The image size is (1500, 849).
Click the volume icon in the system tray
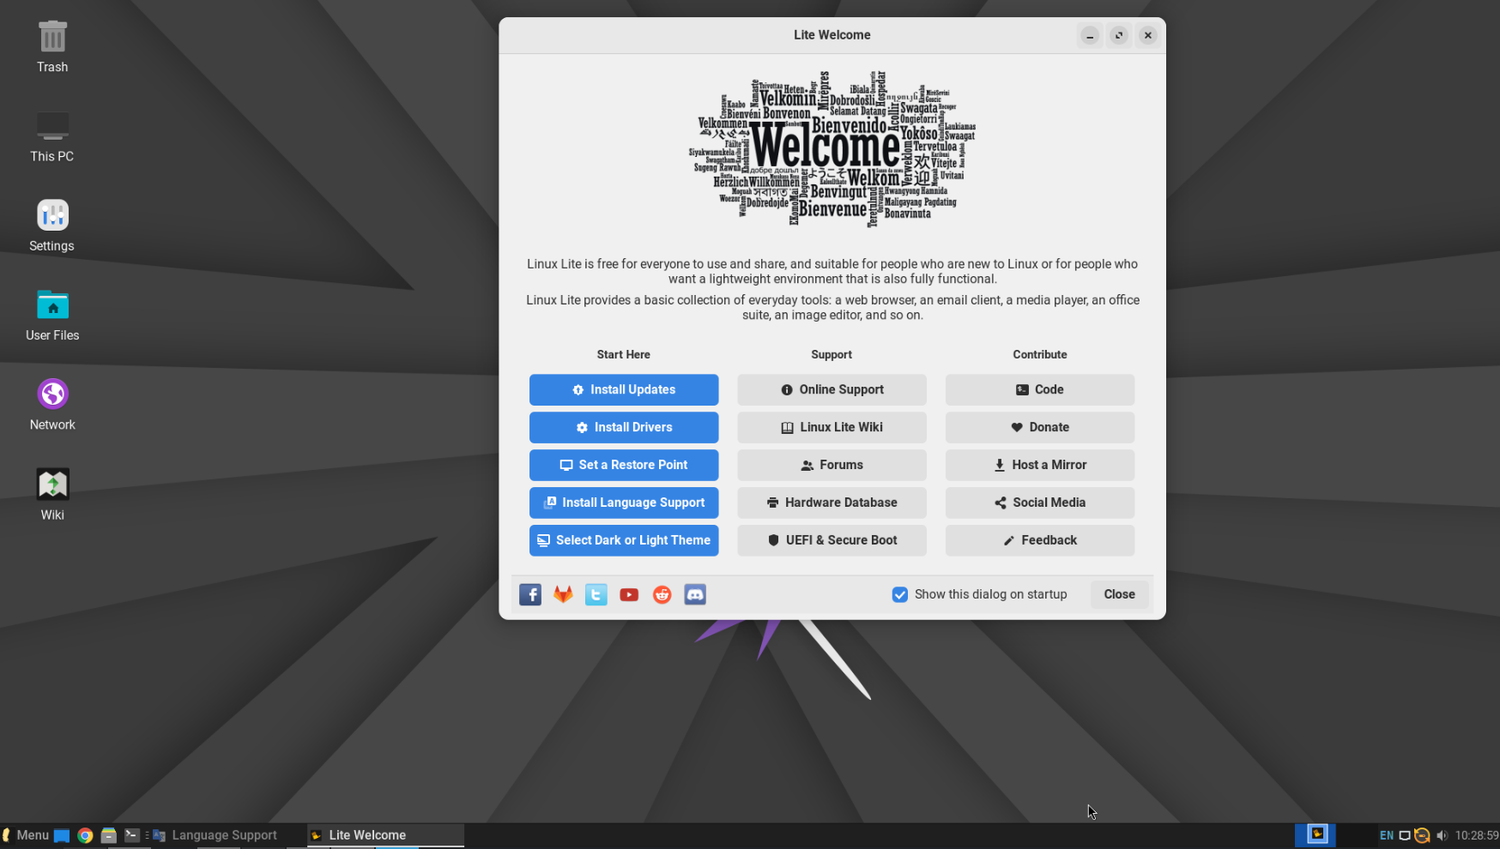(1441, 834)
